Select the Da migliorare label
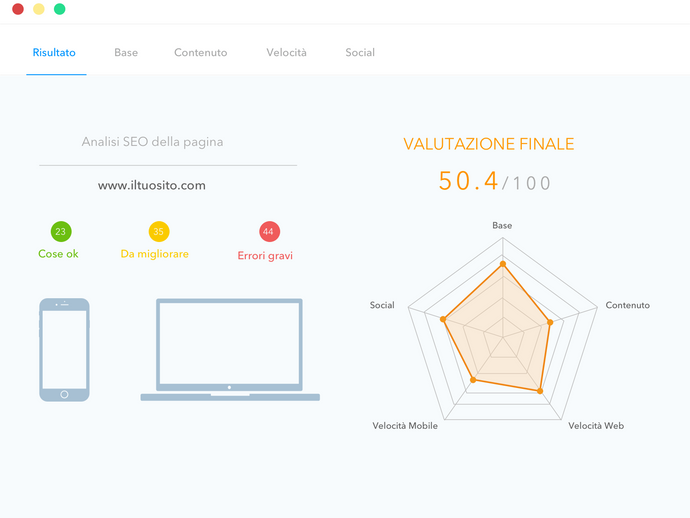Viewport: 690px width, 518px height. click(x=154, y=254)
